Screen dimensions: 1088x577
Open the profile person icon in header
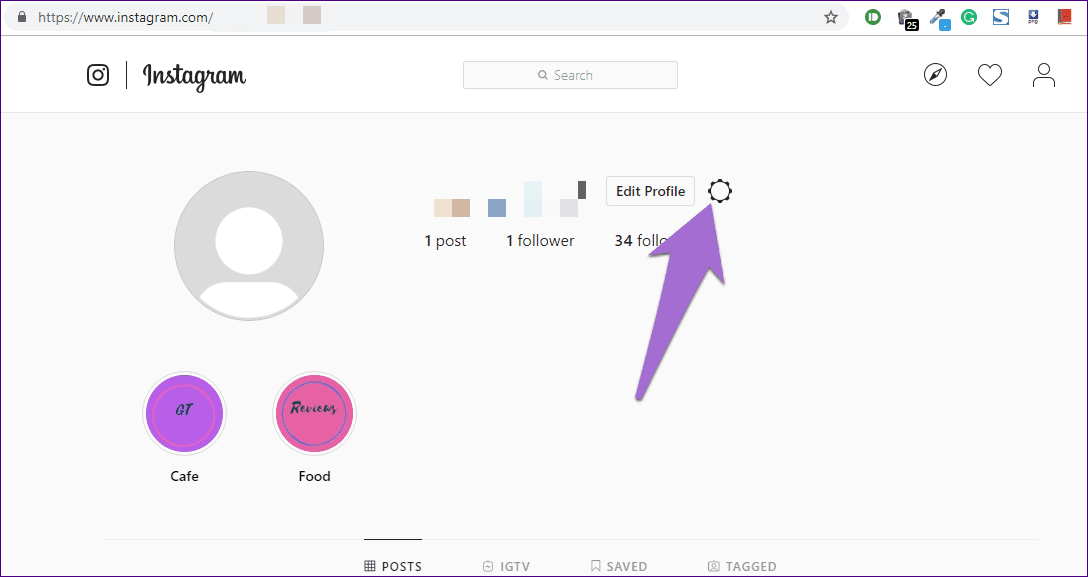[1044, 75]
